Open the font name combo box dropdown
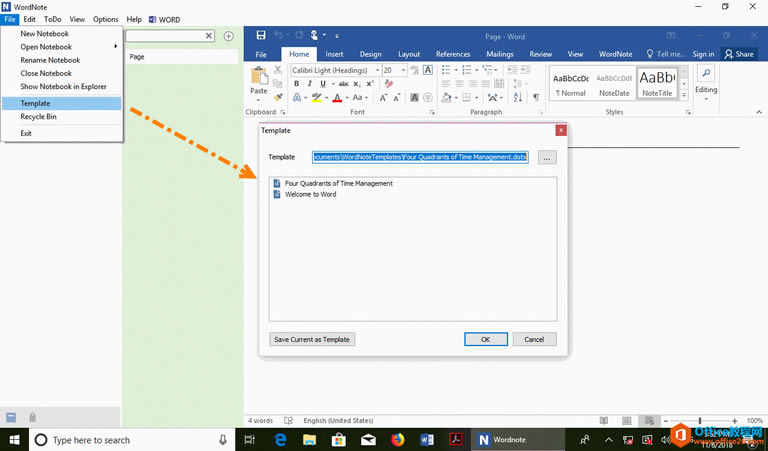Screen dimensions: 768x451 coord(377,70)
